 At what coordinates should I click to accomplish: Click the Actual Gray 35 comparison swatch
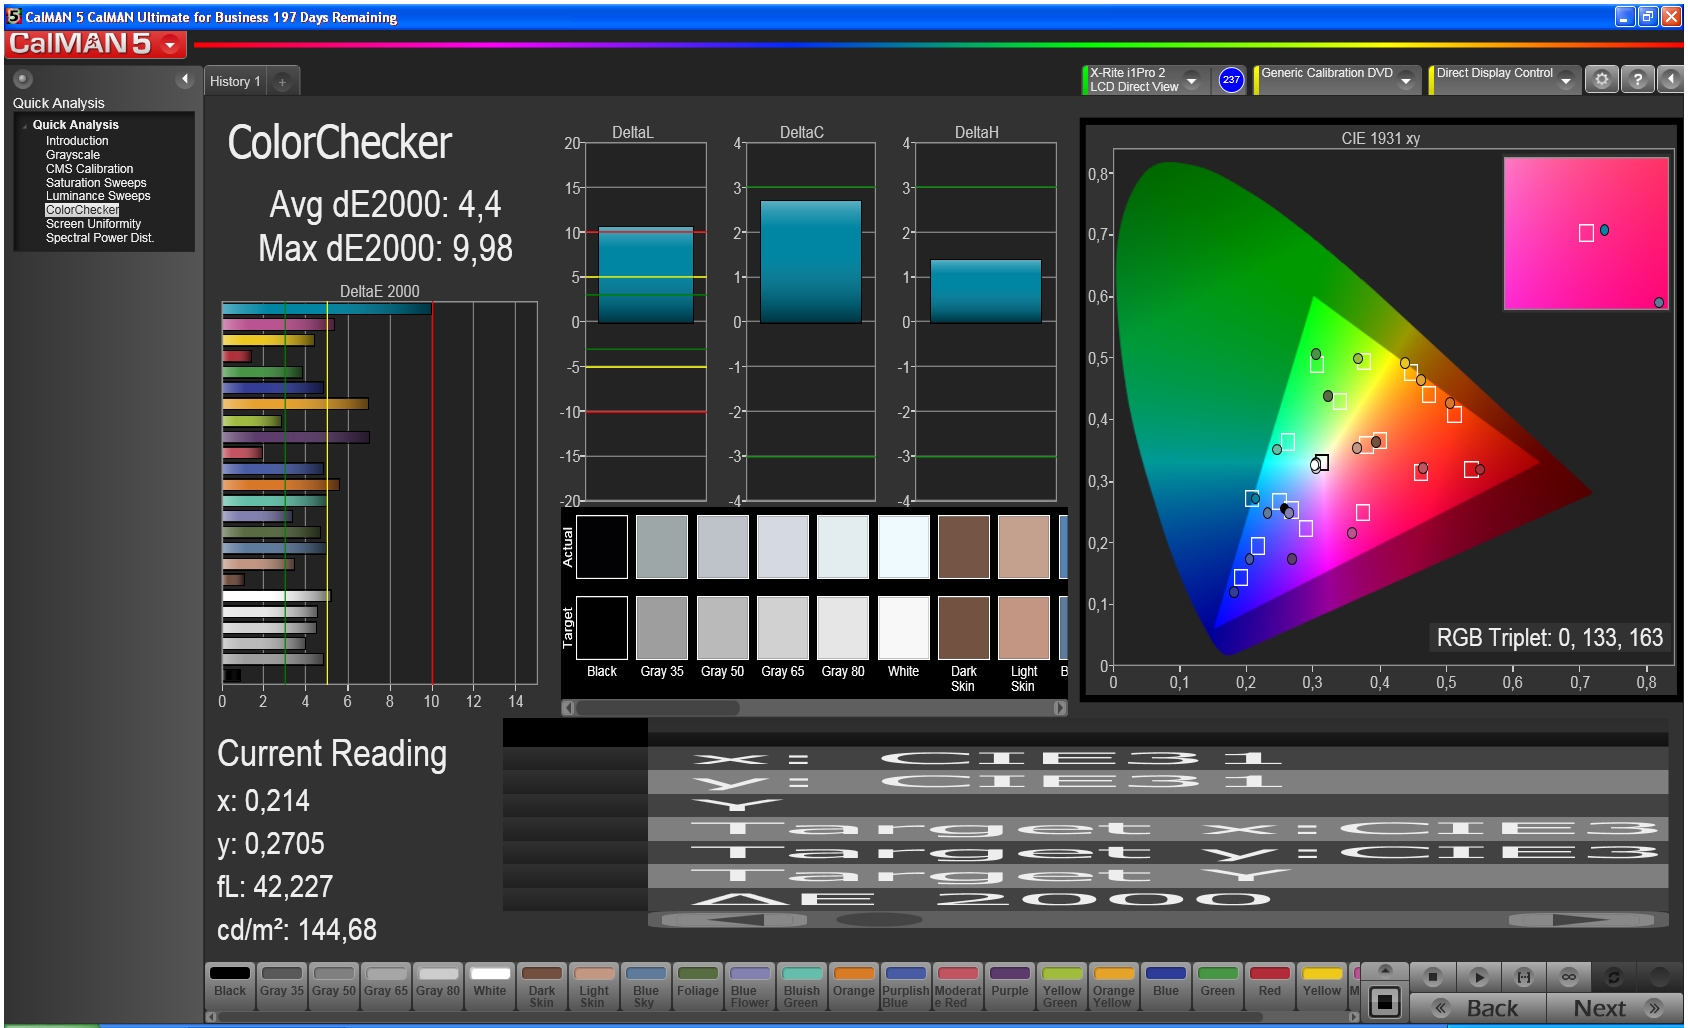pyautogui.click(x=662, y=547)
